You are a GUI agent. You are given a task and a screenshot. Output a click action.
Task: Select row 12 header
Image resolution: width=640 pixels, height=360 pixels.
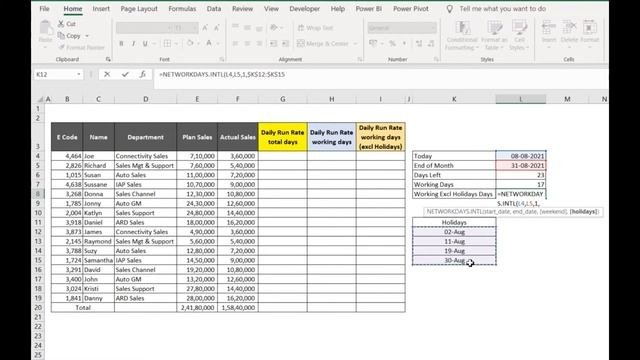(38, 232)
